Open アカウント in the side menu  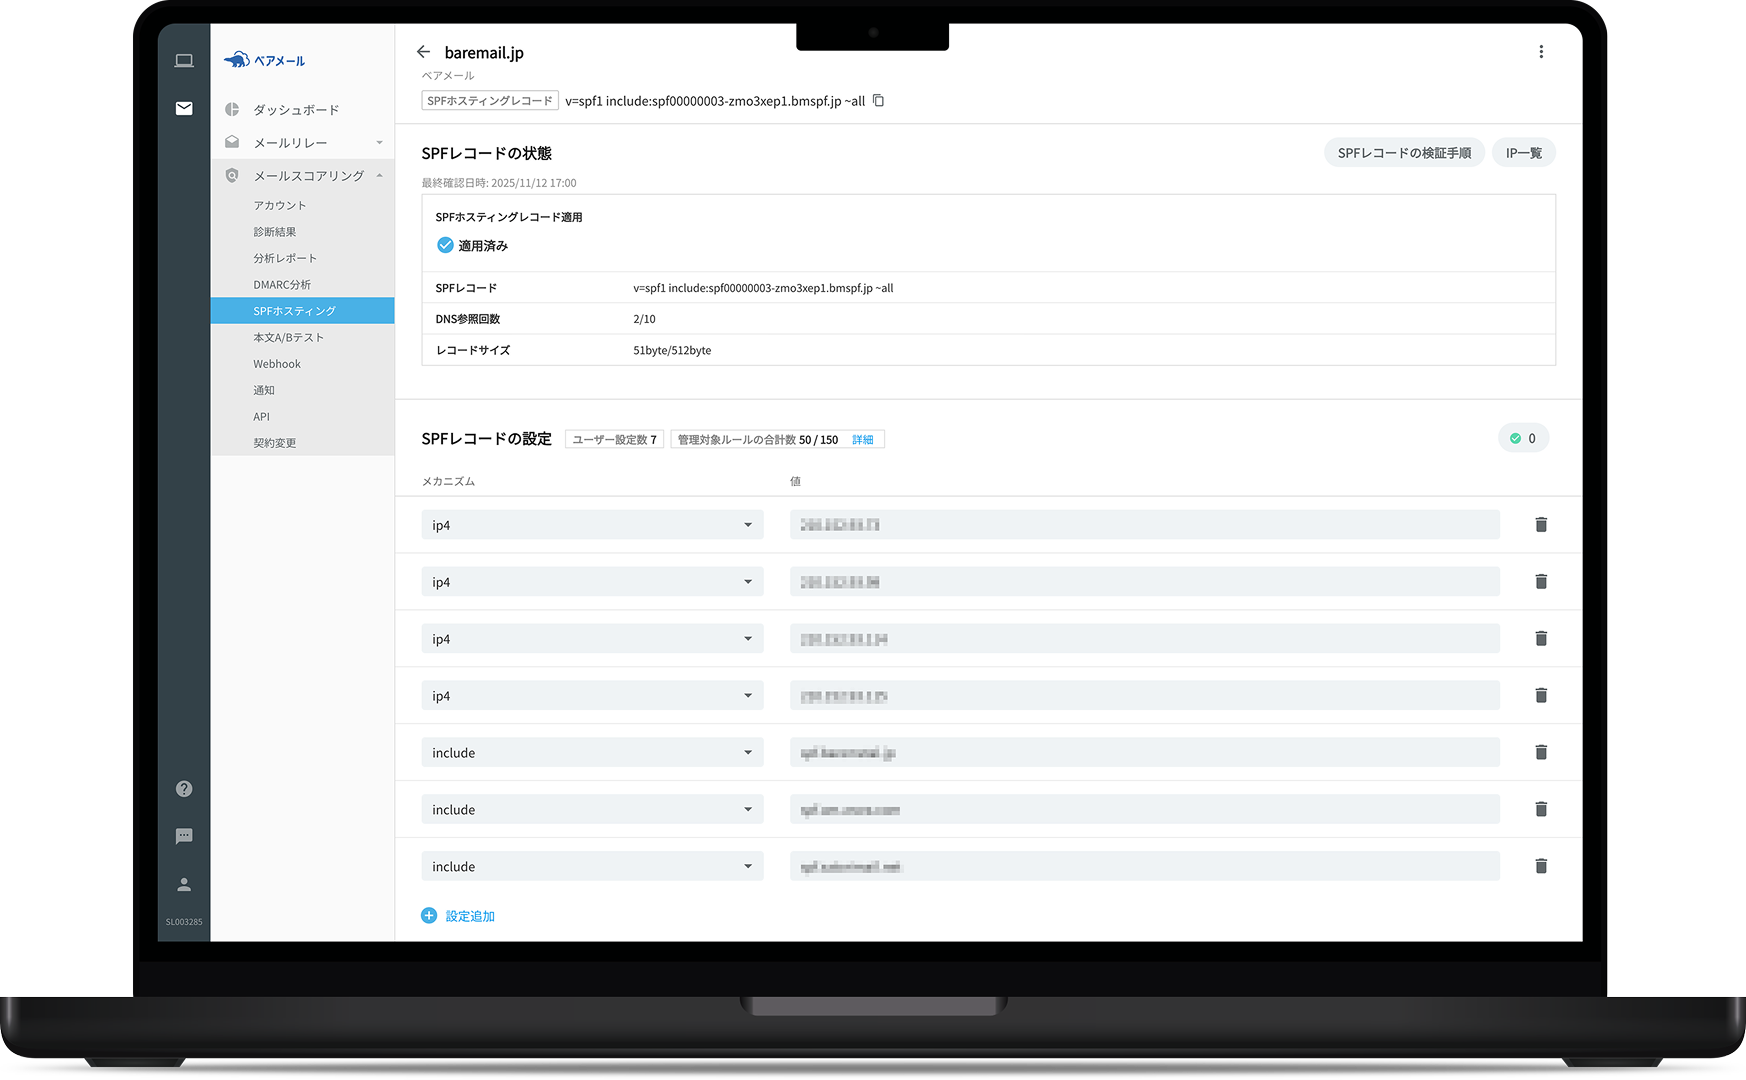tap(280, 205)
